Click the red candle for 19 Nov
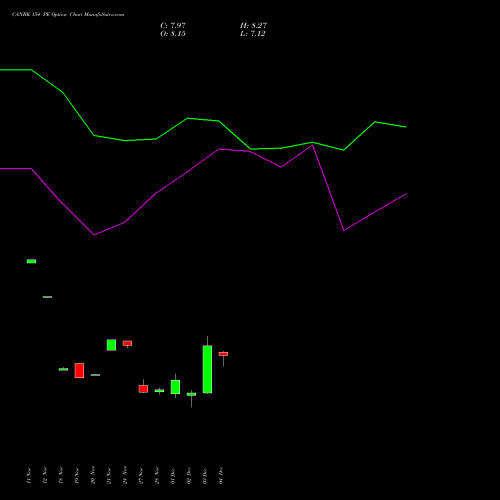The image size is (500, 500). pos(79,370)
